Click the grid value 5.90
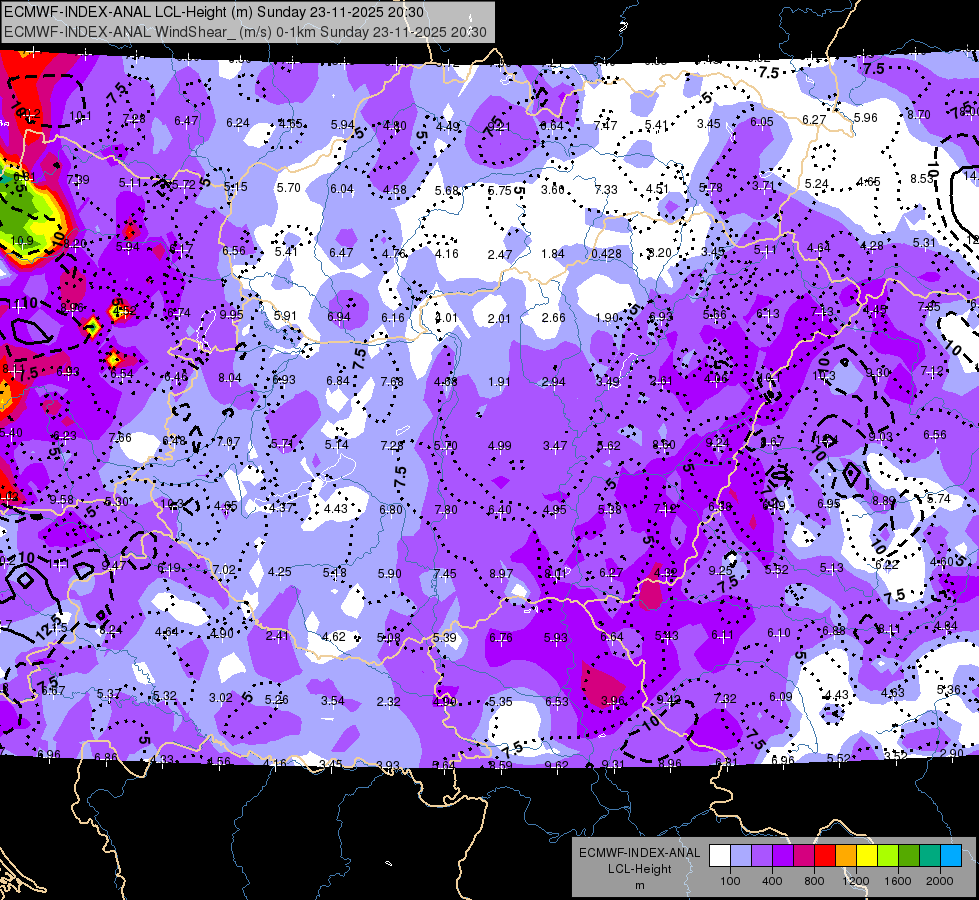The image size is (979, 900). (x=390, y=573)
